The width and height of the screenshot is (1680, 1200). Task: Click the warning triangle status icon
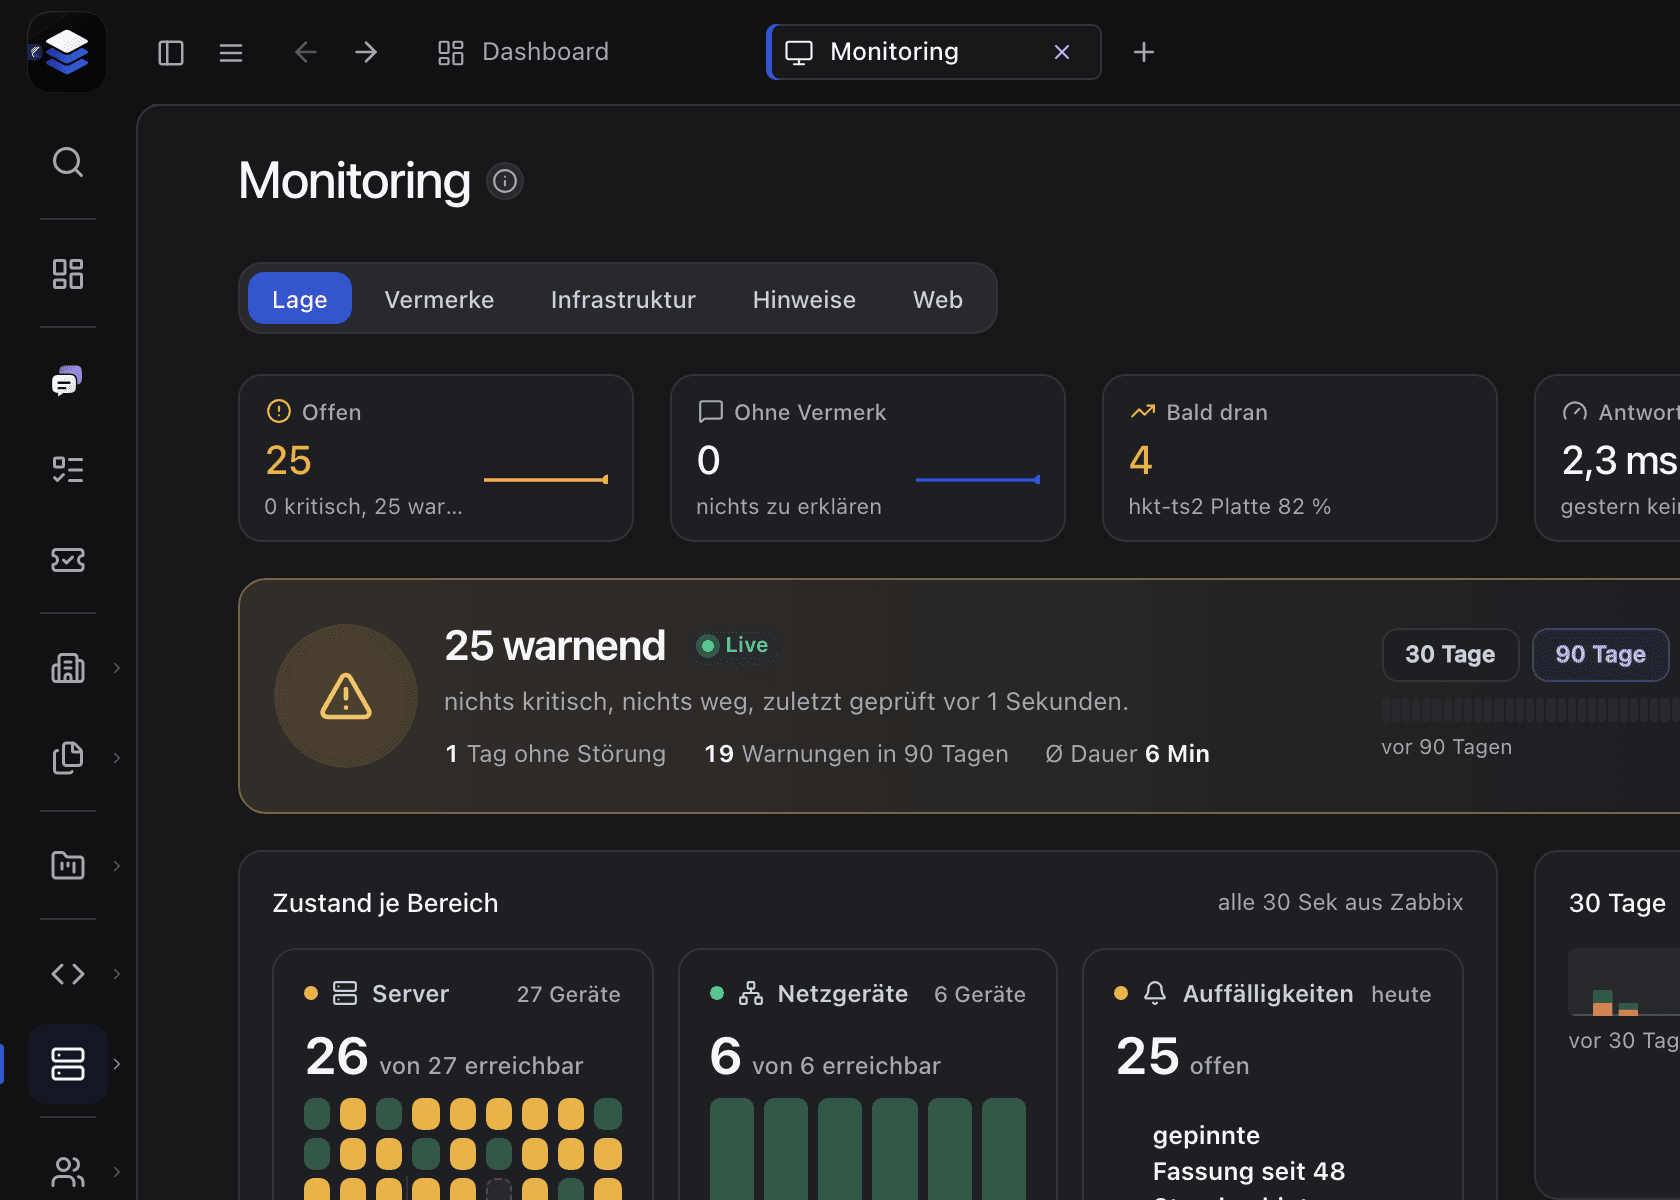[x=346, y=696]
